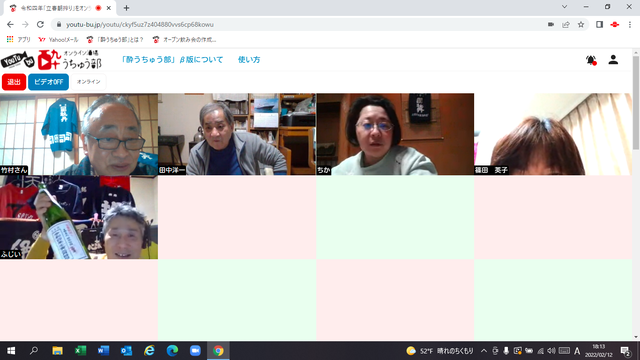Select 篠田 英子 video tile
The image size is (640, 360).
pyautogui.click(x=553, y=134)
